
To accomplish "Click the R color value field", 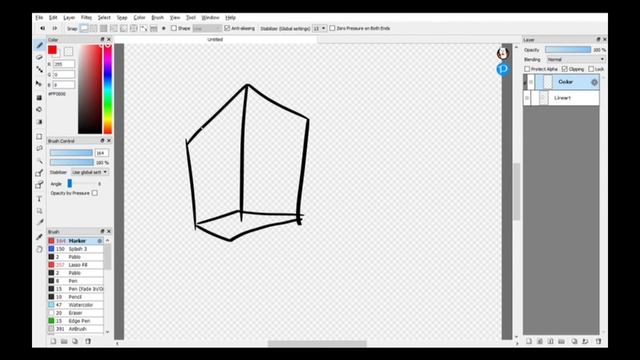I will (x=64, y=64).
